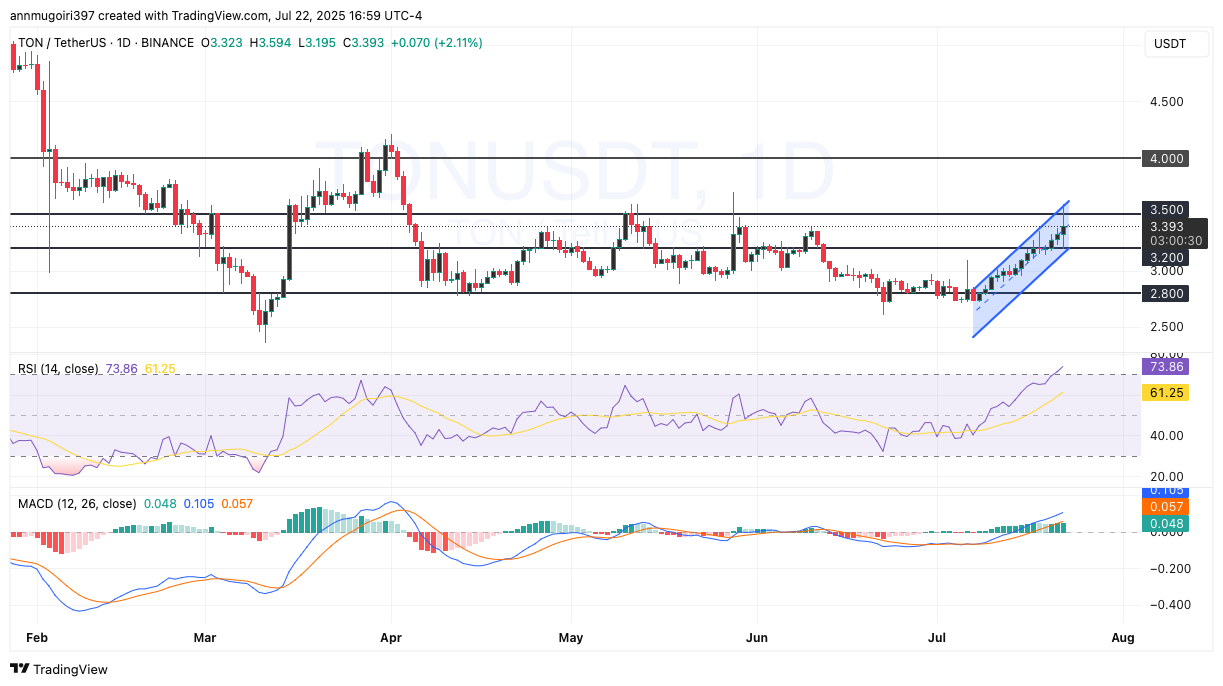
Task: Click the change value +0.070 (+2.11%)
Action: (x=436, y=43)
